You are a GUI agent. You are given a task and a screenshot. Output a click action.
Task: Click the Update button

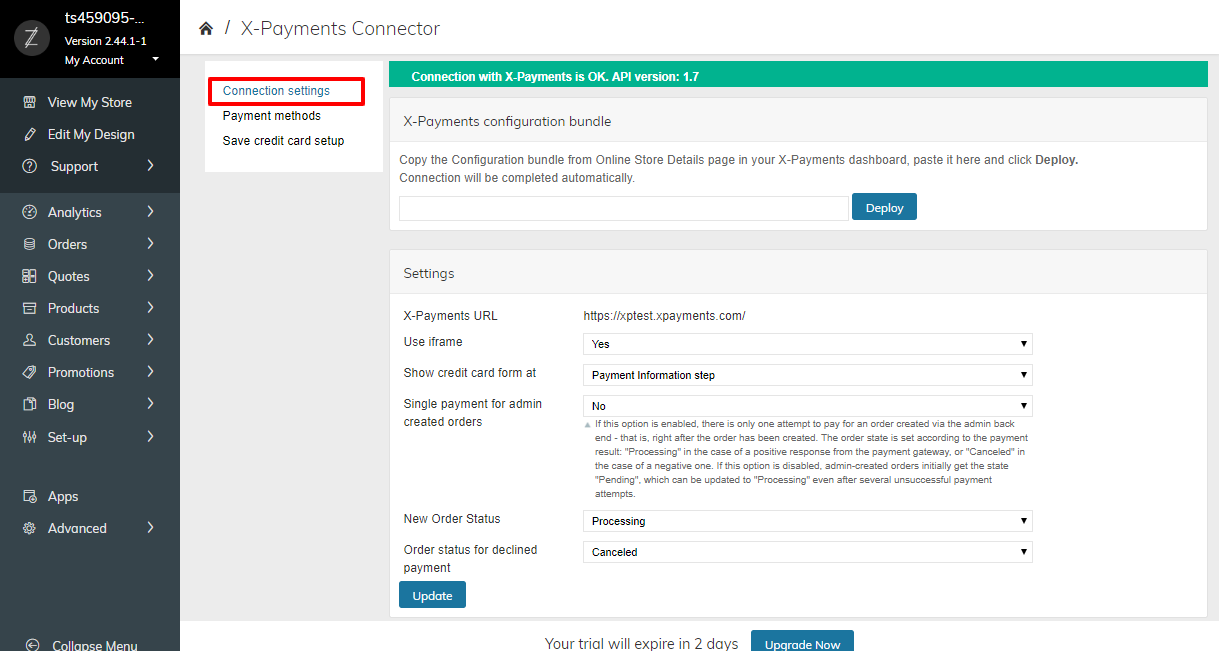(432, 595)
